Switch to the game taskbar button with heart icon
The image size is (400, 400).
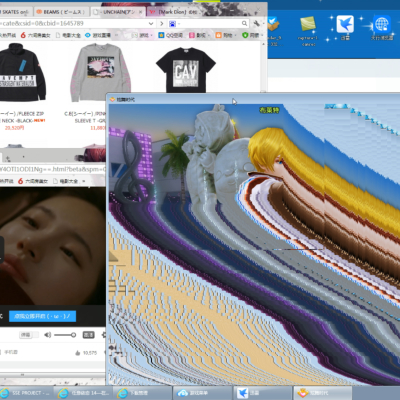click(x=323, y=393)
